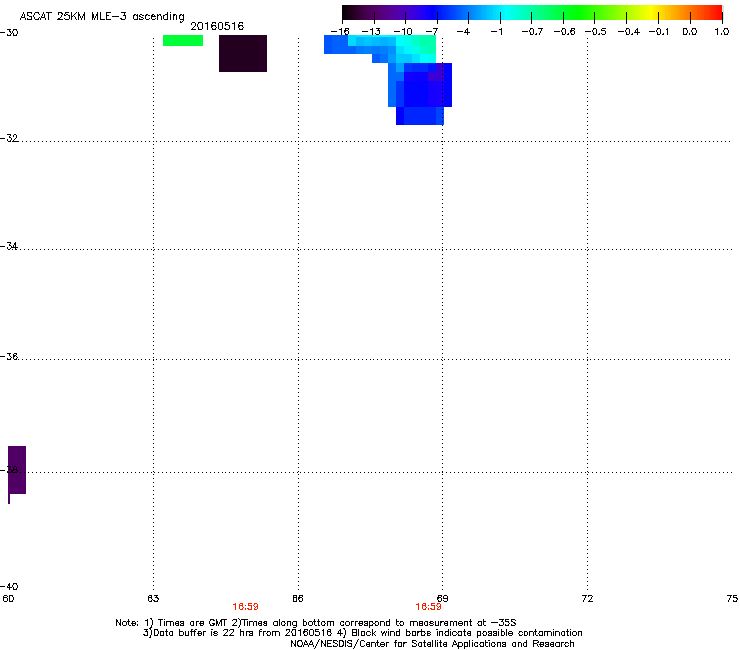Screen dimensions: 740x650
Task: Click the 66 longitude axis label
Action: pyautogui.click(x=297, y=599)
